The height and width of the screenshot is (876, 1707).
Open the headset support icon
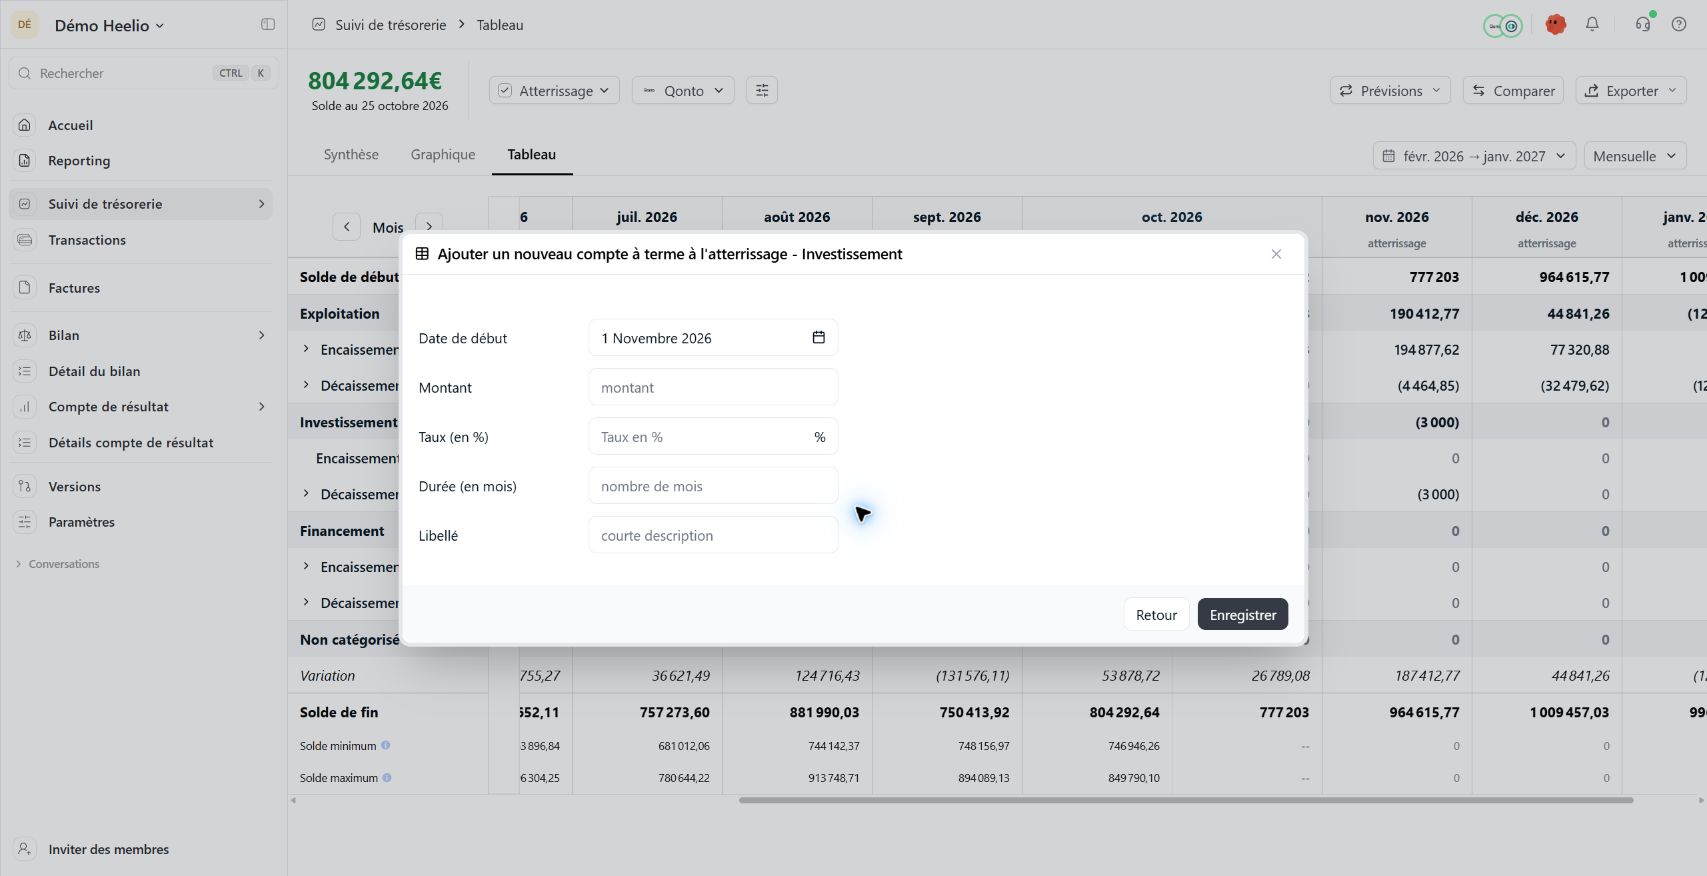pos(1643,25)
